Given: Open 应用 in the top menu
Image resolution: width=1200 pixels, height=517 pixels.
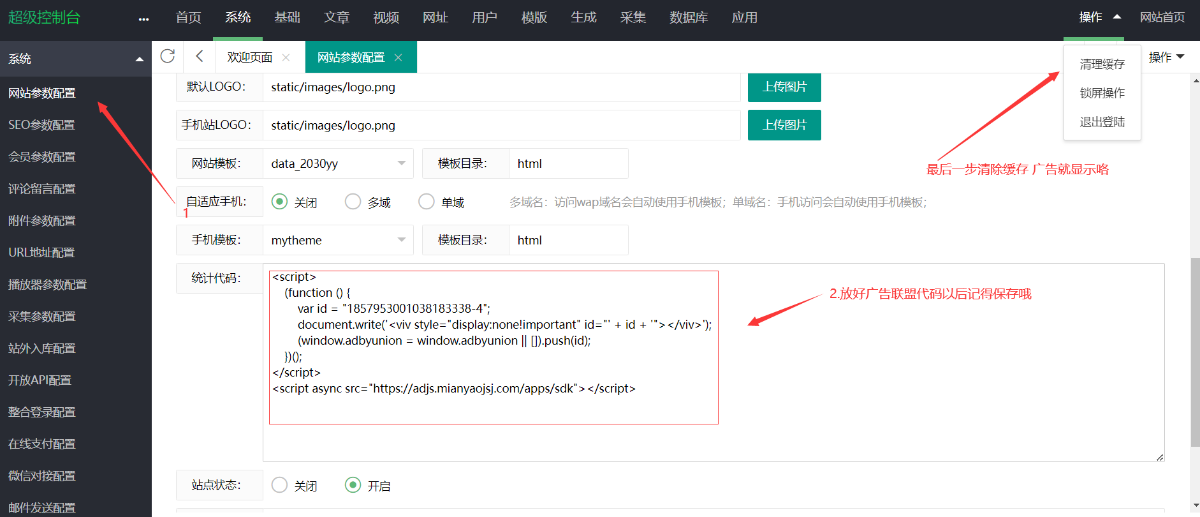Looking at the screenshot, I should 744,17.
